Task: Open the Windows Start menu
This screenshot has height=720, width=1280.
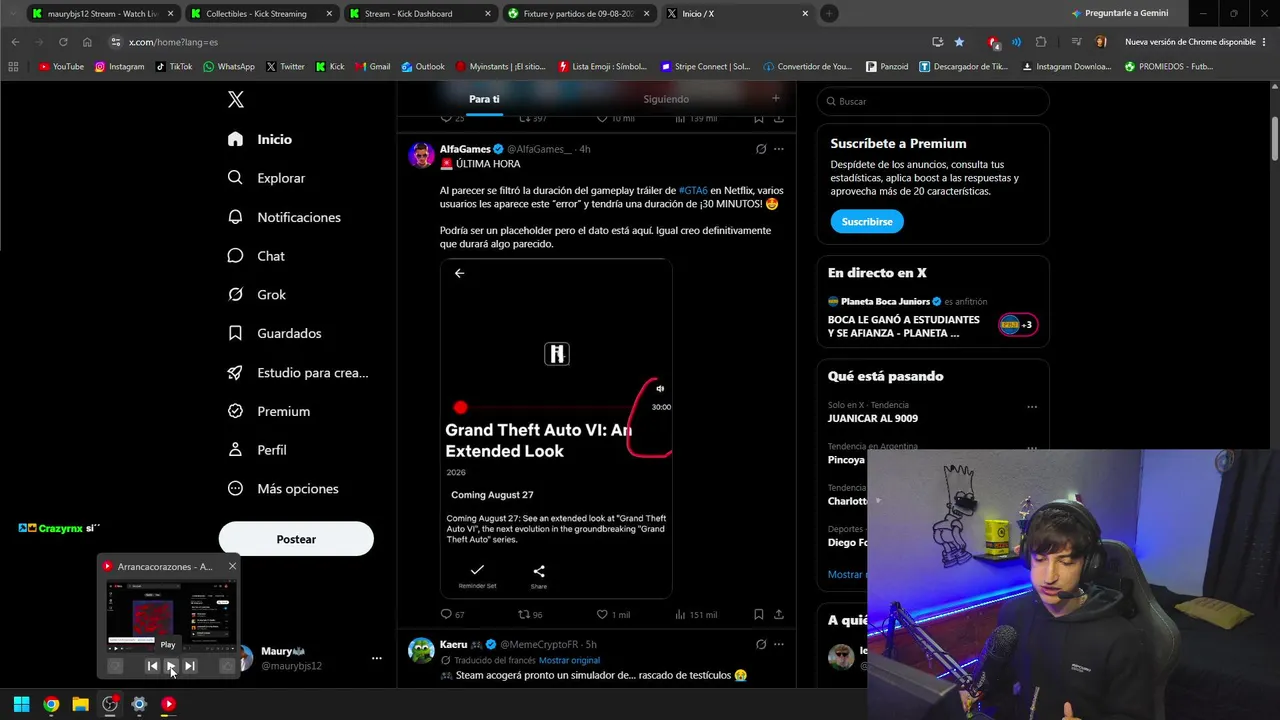Action: pyautogui.click(x=21, y=704)
